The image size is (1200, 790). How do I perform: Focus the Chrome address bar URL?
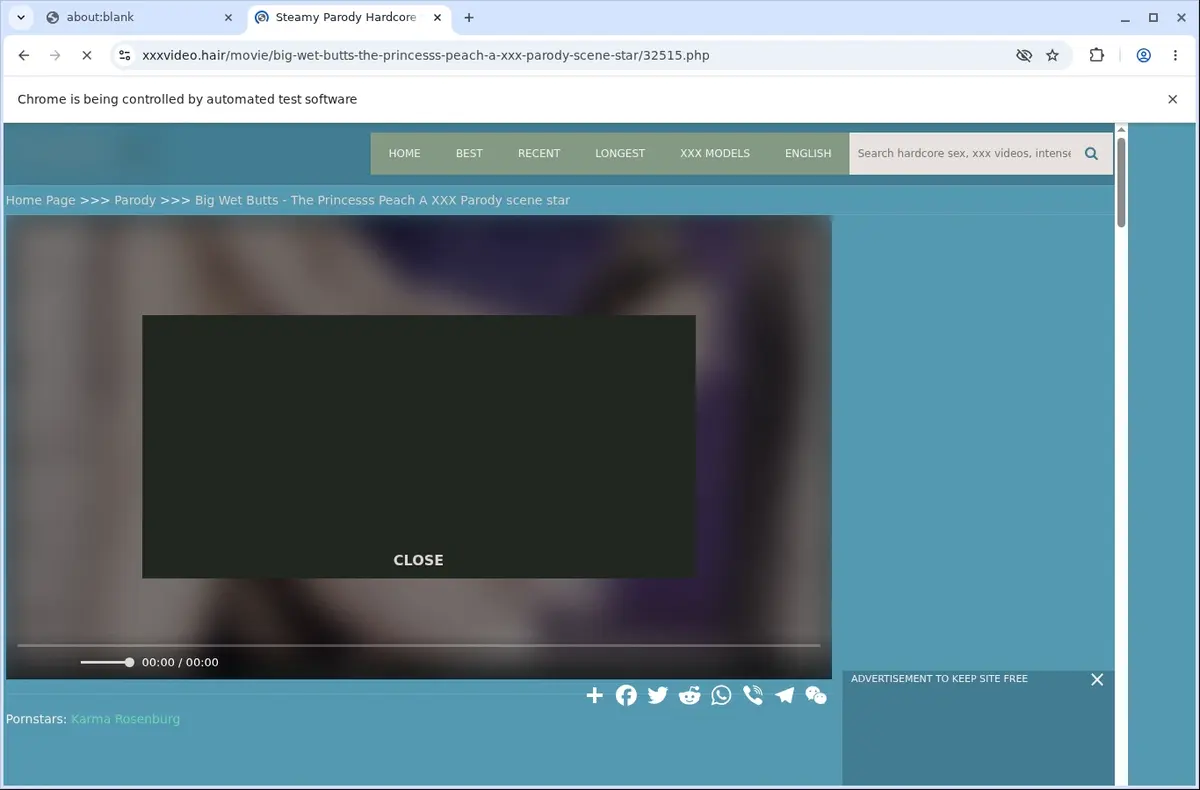tap(426, 55)
